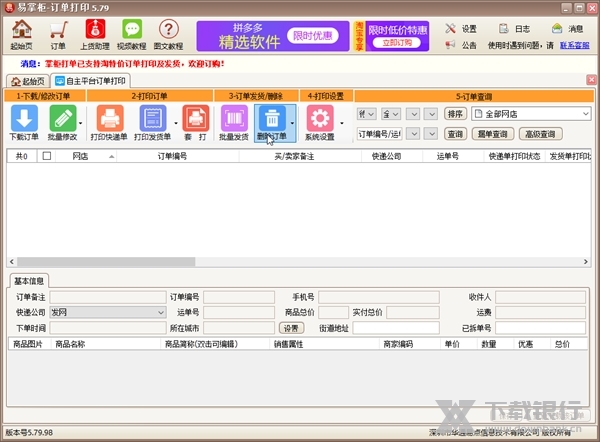This screenshot has height=442, width=600.
Task: Switch to 自主平台订单打印 tab
Action: pos(90,81)
